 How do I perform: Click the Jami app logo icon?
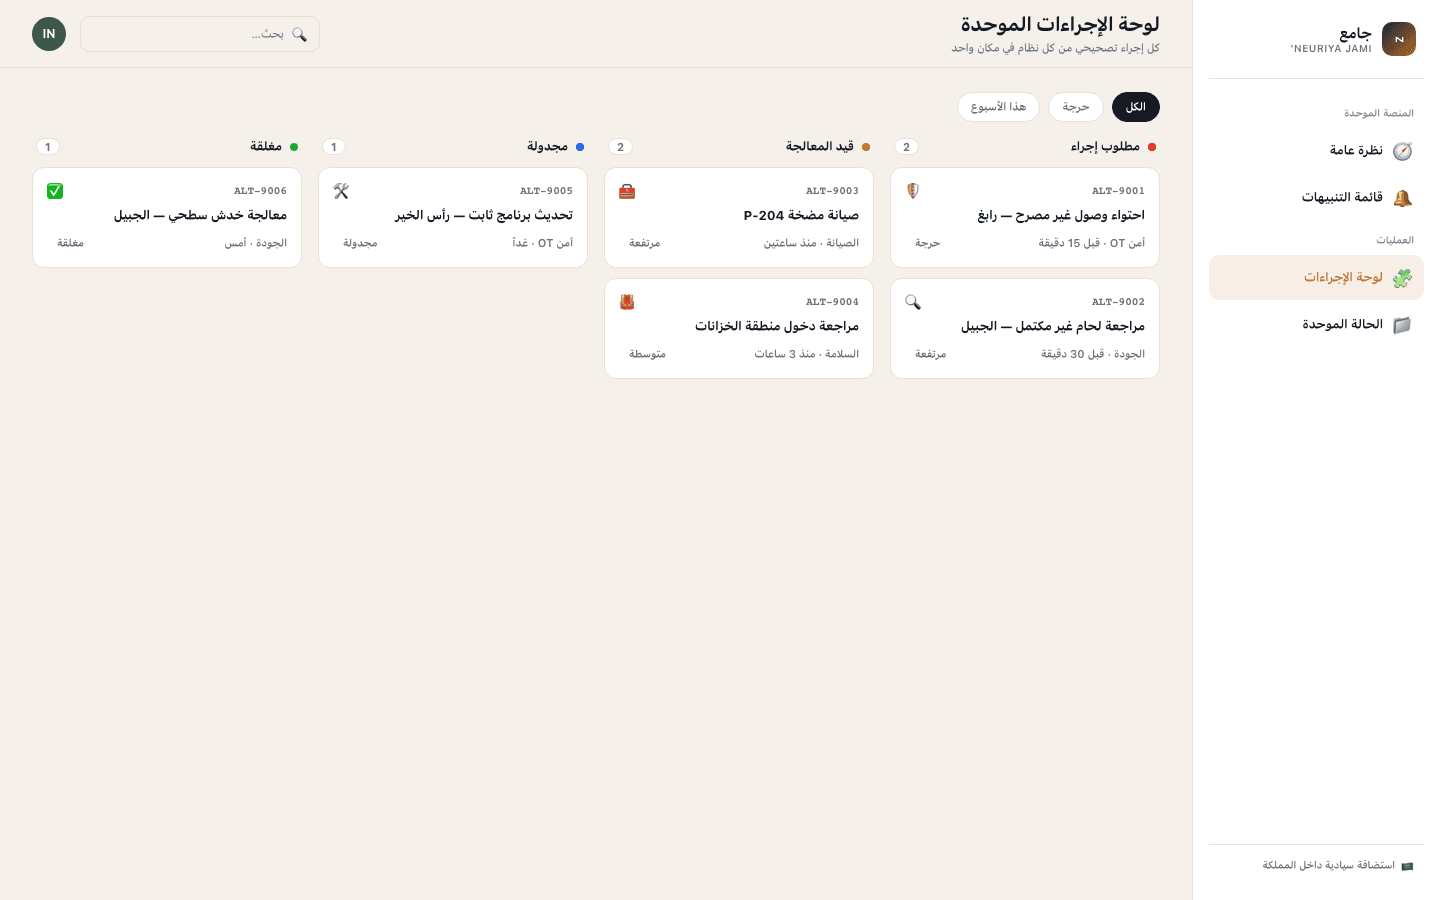(1399, 39)
